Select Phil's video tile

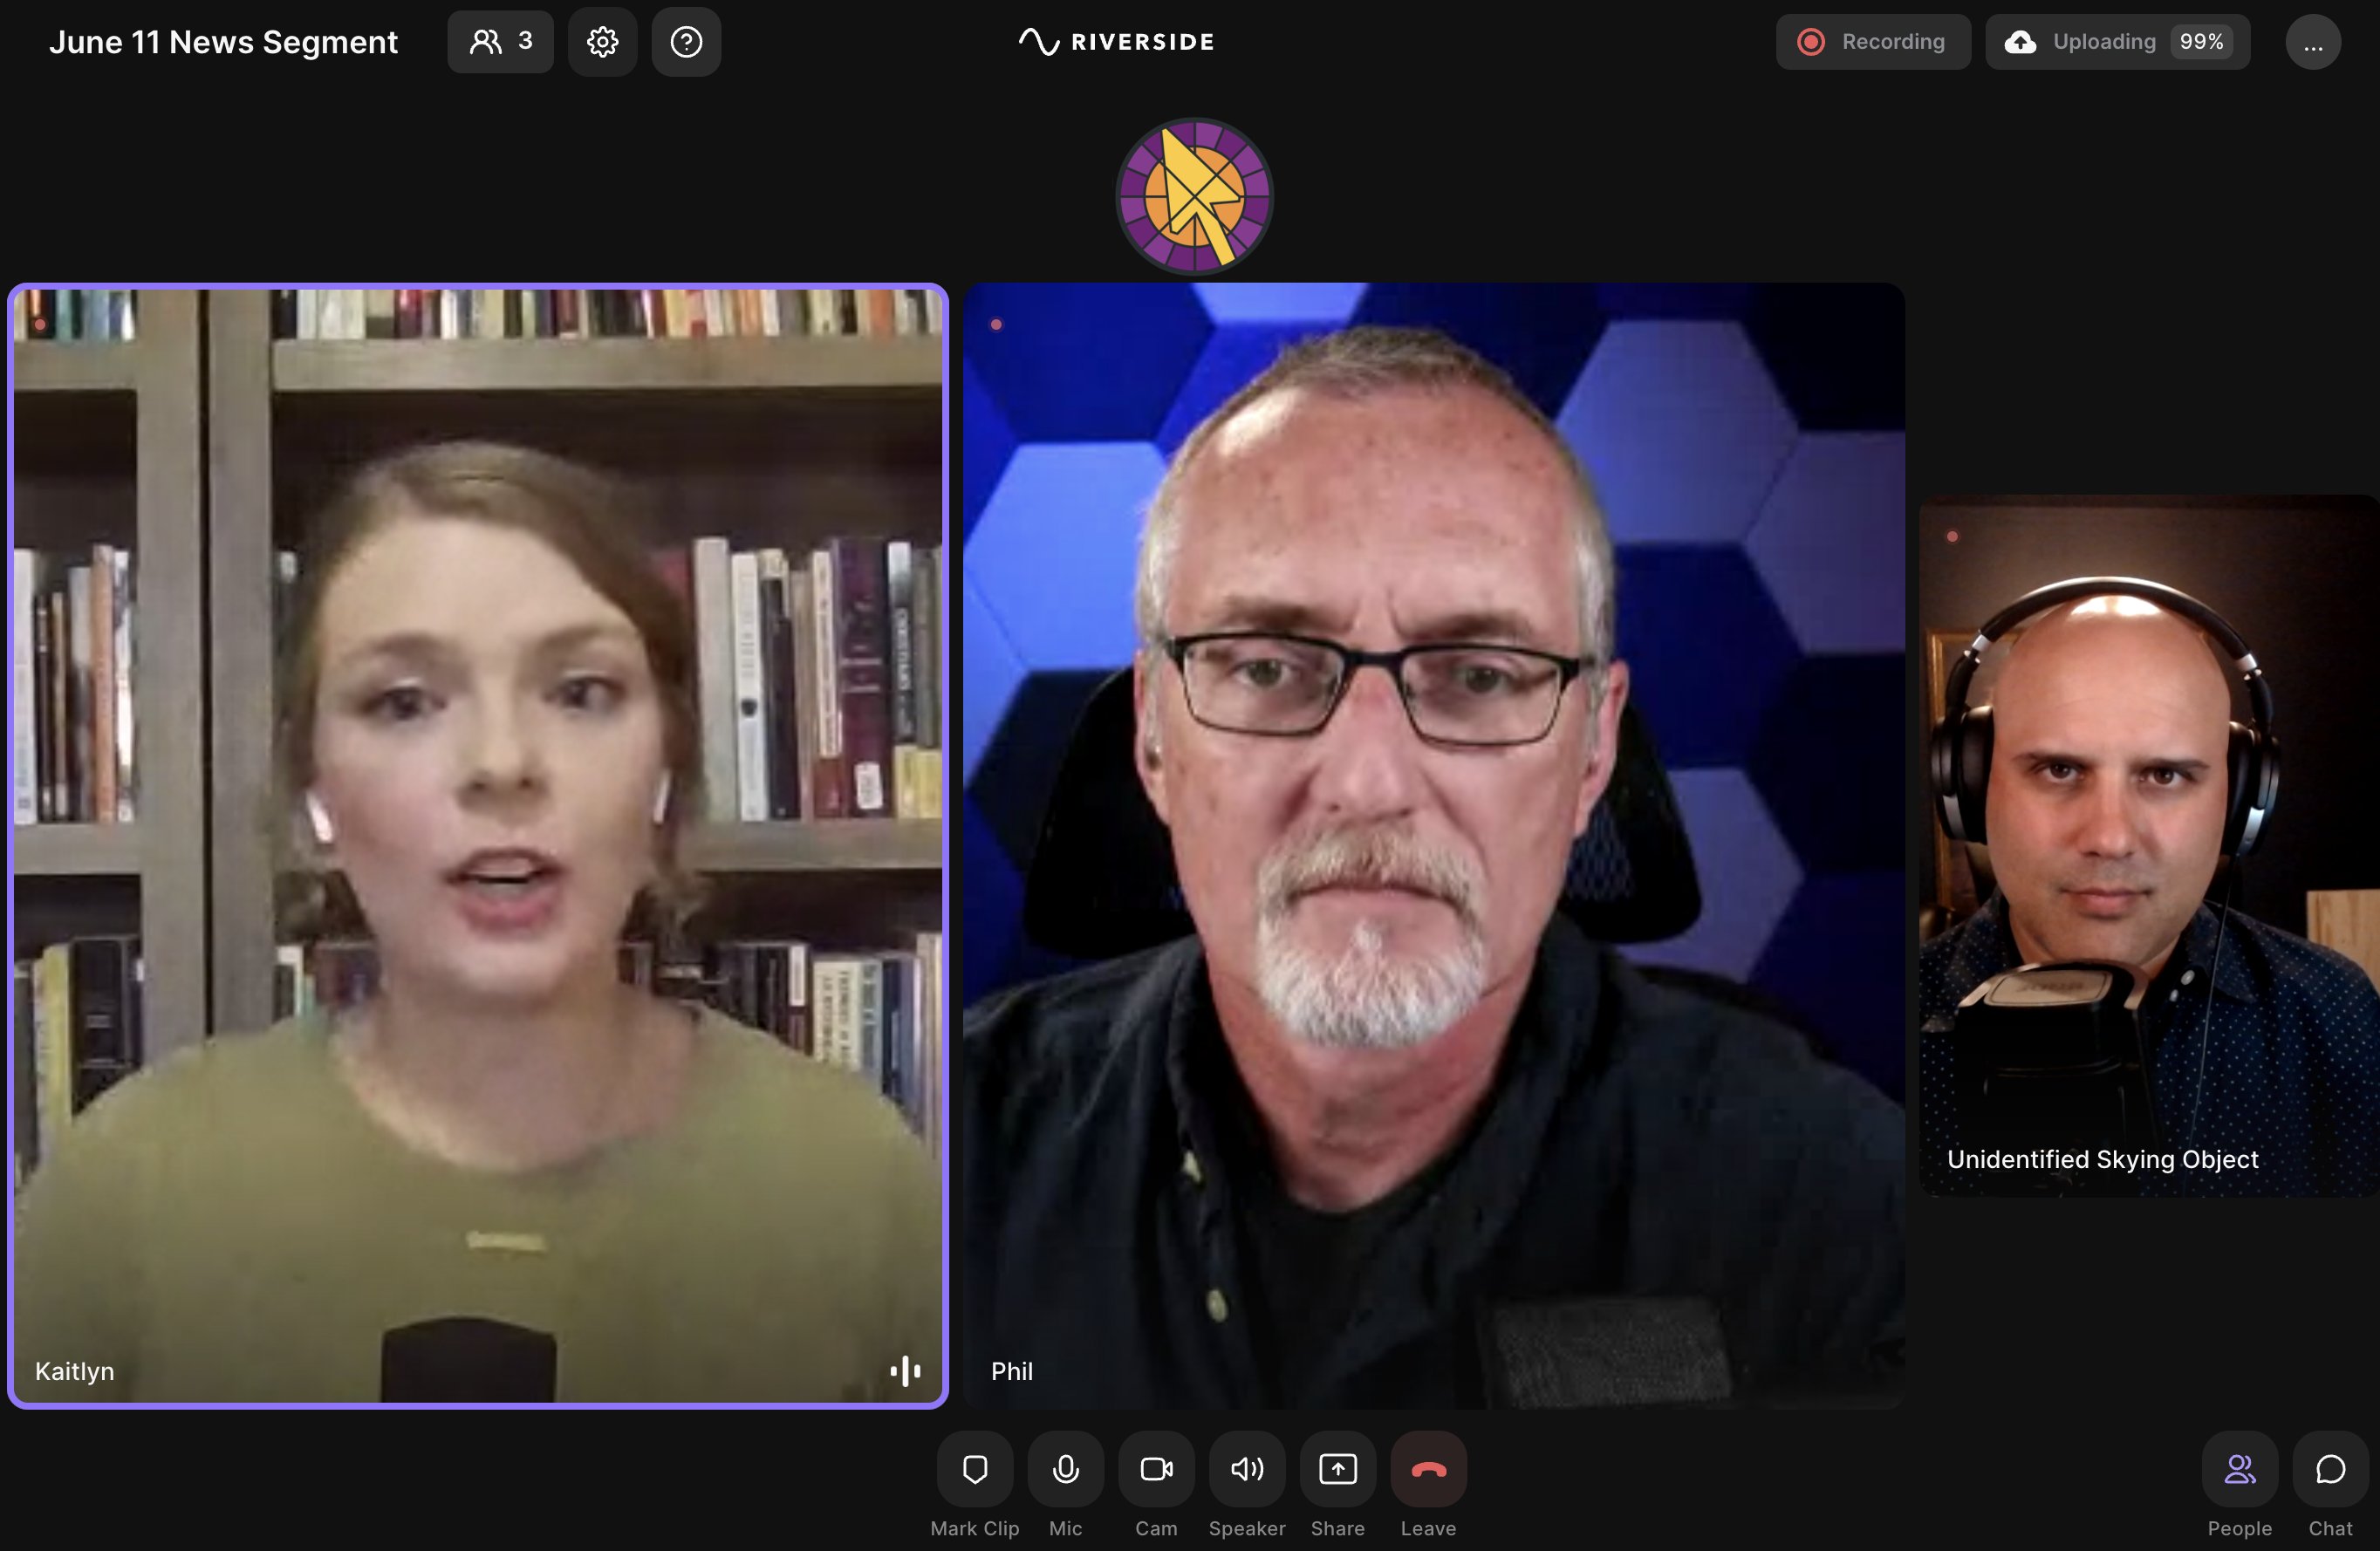(1433, 846)
